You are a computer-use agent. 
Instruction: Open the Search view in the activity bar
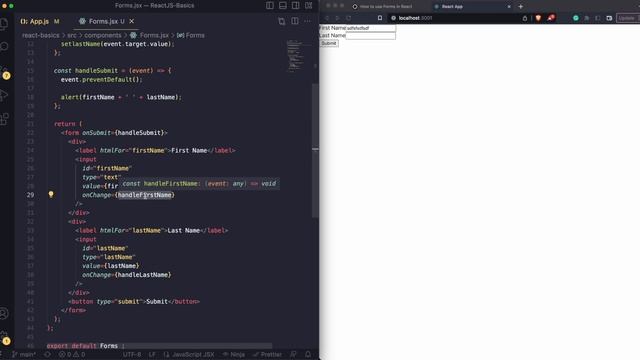tap(4, 46)
